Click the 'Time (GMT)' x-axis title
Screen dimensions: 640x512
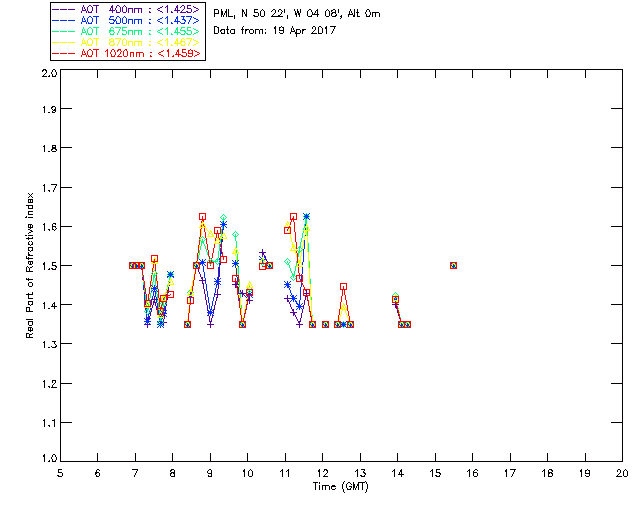[x=340, y=487]
